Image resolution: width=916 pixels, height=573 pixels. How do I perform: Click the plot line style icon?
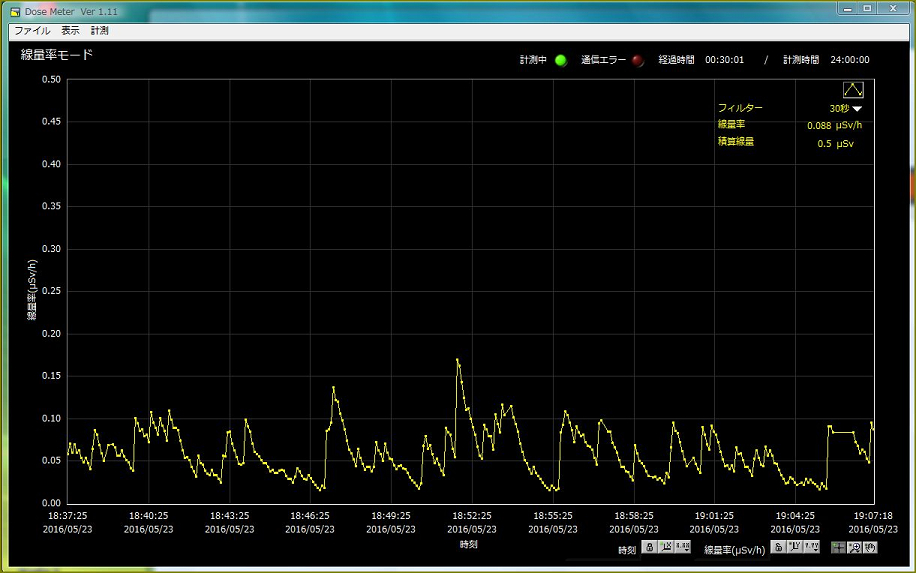[853, 89]
